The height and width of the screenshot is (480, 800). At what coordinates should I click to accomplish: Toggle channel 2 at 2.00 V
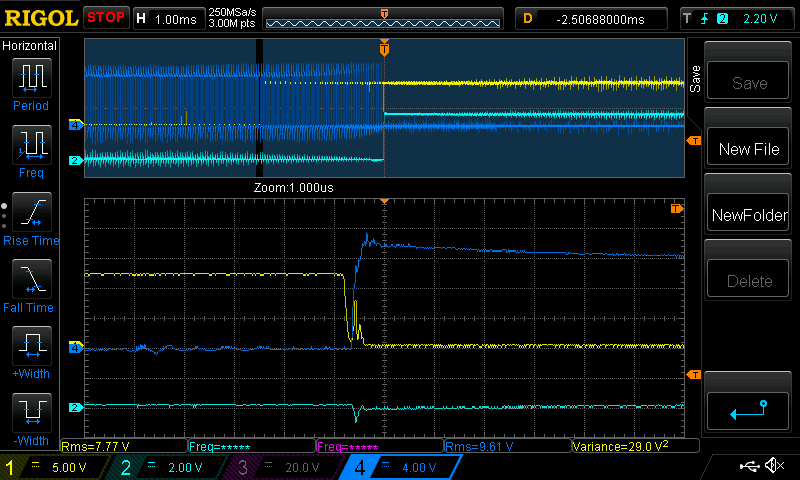click(x=165, y=467)
